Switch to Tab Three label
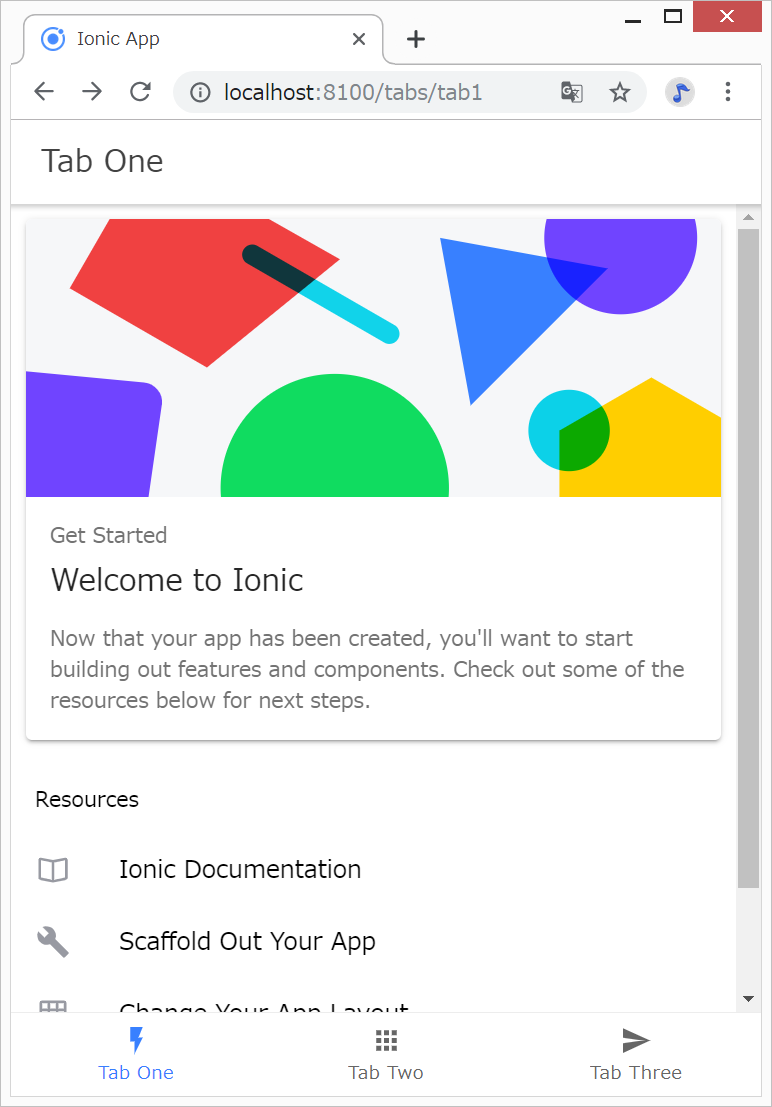 pyautogui.click(x=636, y=1072)
